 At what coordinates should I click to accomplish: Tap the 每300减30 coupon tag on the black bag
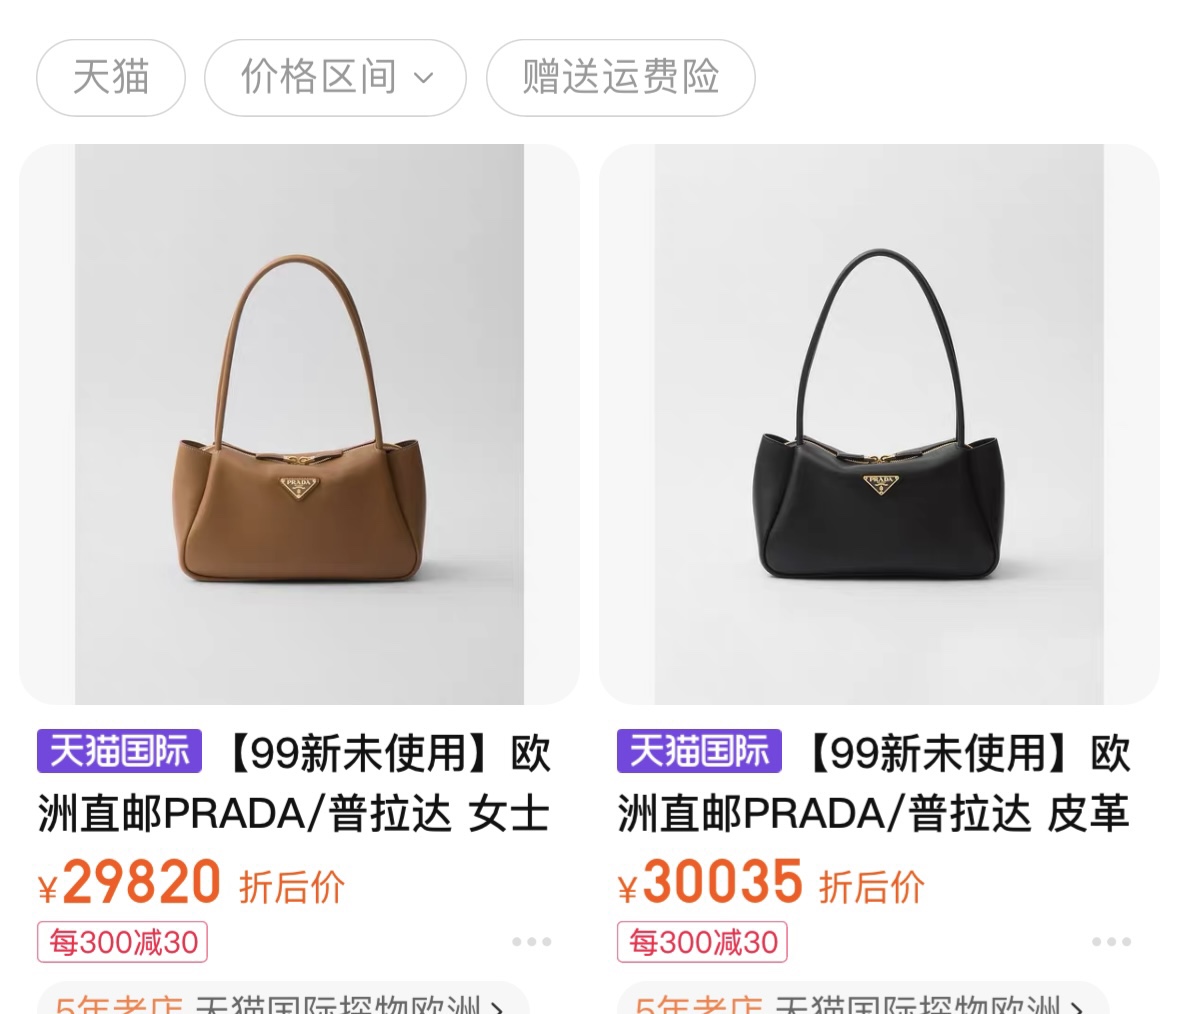tap(702, 942)
